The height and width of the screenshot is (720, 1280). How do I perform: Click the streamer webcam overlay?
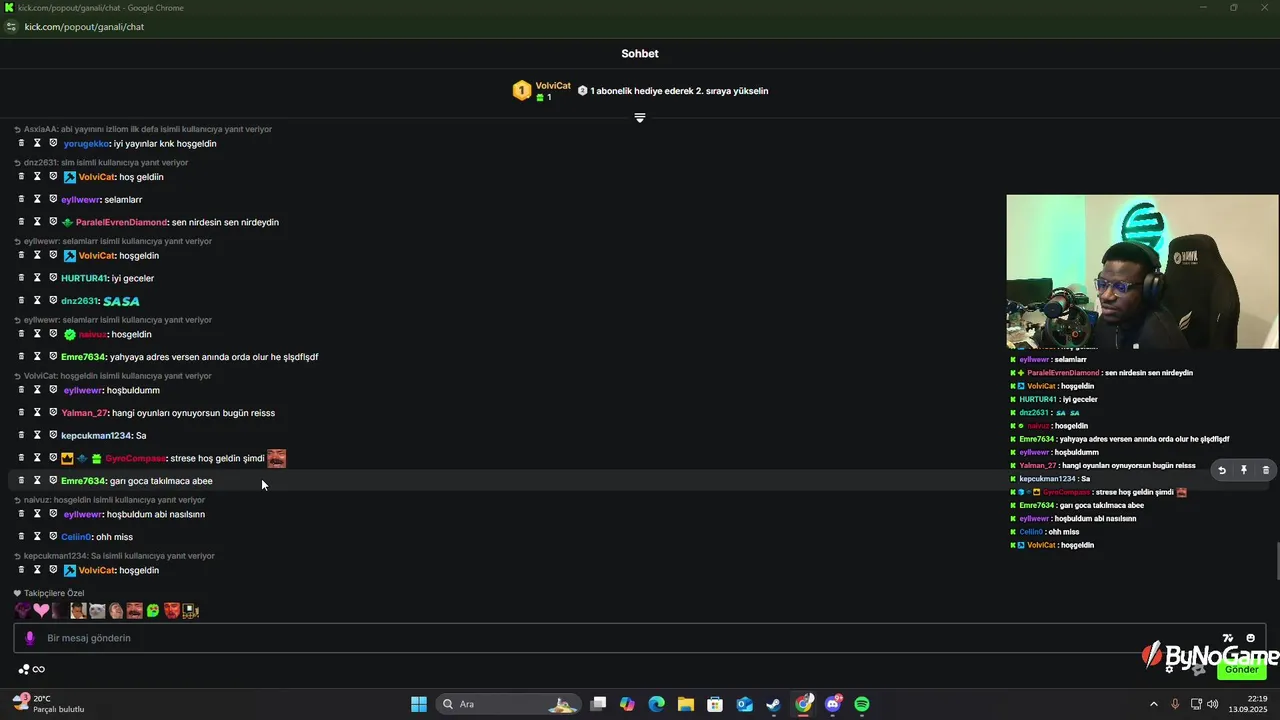pos(1142,272)
